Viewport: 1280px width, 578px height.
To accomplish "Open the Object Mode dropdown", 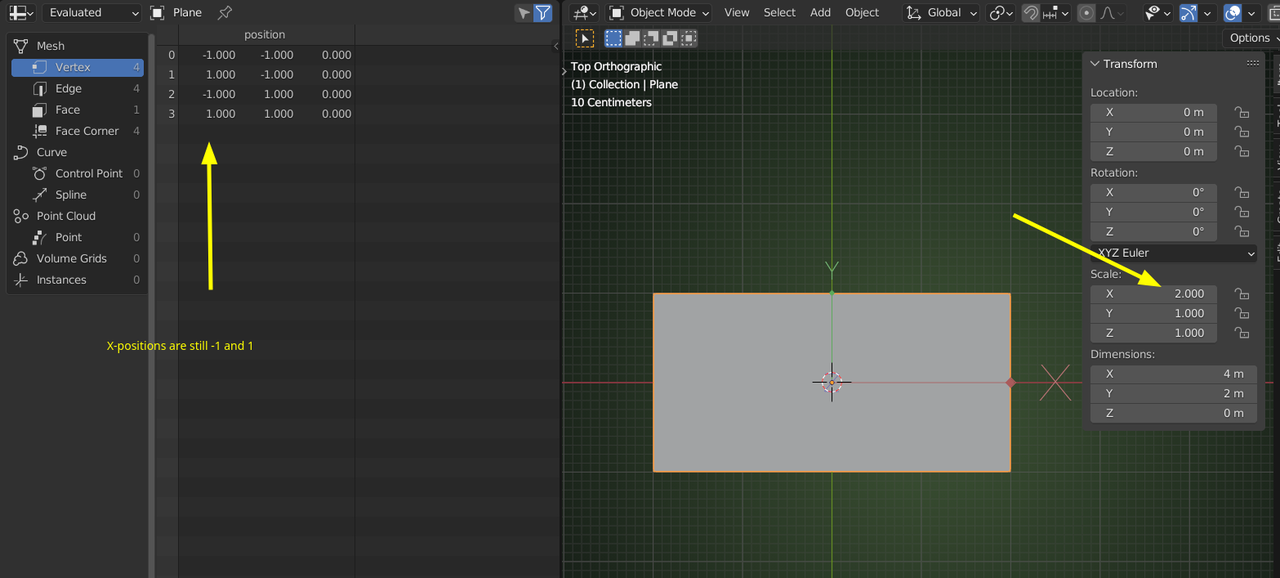I will [x=659, y=13].
